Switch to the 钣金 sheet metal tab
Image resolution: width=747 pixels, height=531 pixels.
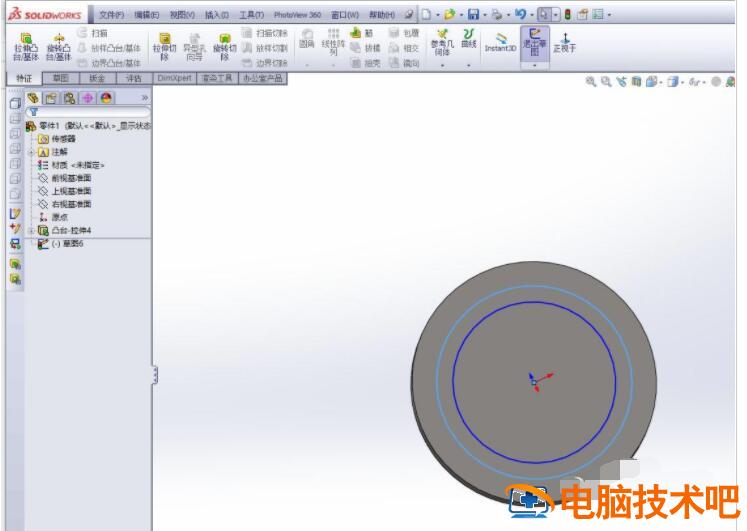[x=97, y=78]
